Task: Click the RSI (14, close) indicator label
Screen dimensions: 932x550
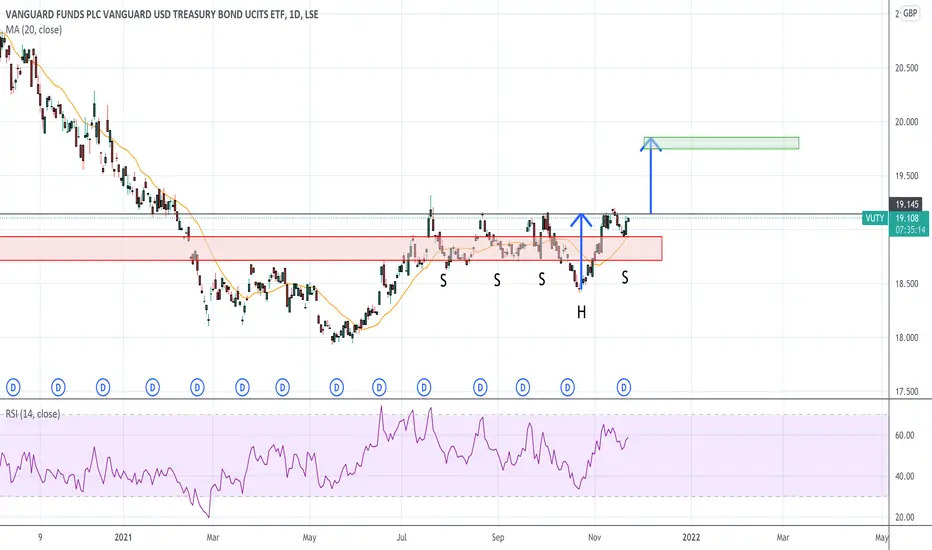Action: [33, 413]
